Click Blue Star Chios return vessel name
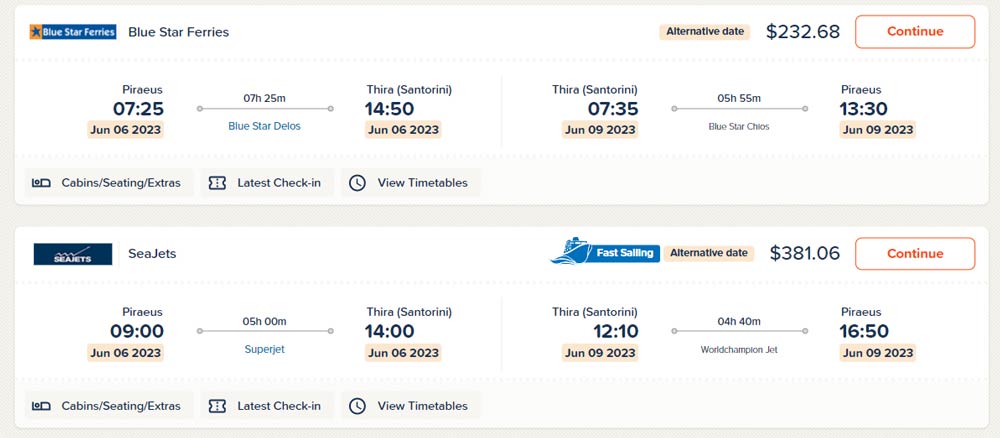The image size is (1000, 438). click(739, 127)
